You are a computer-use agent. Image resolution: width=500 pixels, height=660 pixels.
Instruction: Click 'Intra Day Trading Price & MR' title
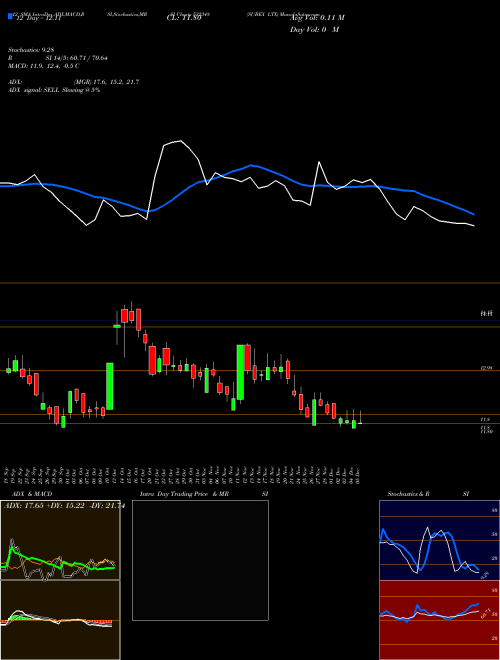tap(184, 494)
